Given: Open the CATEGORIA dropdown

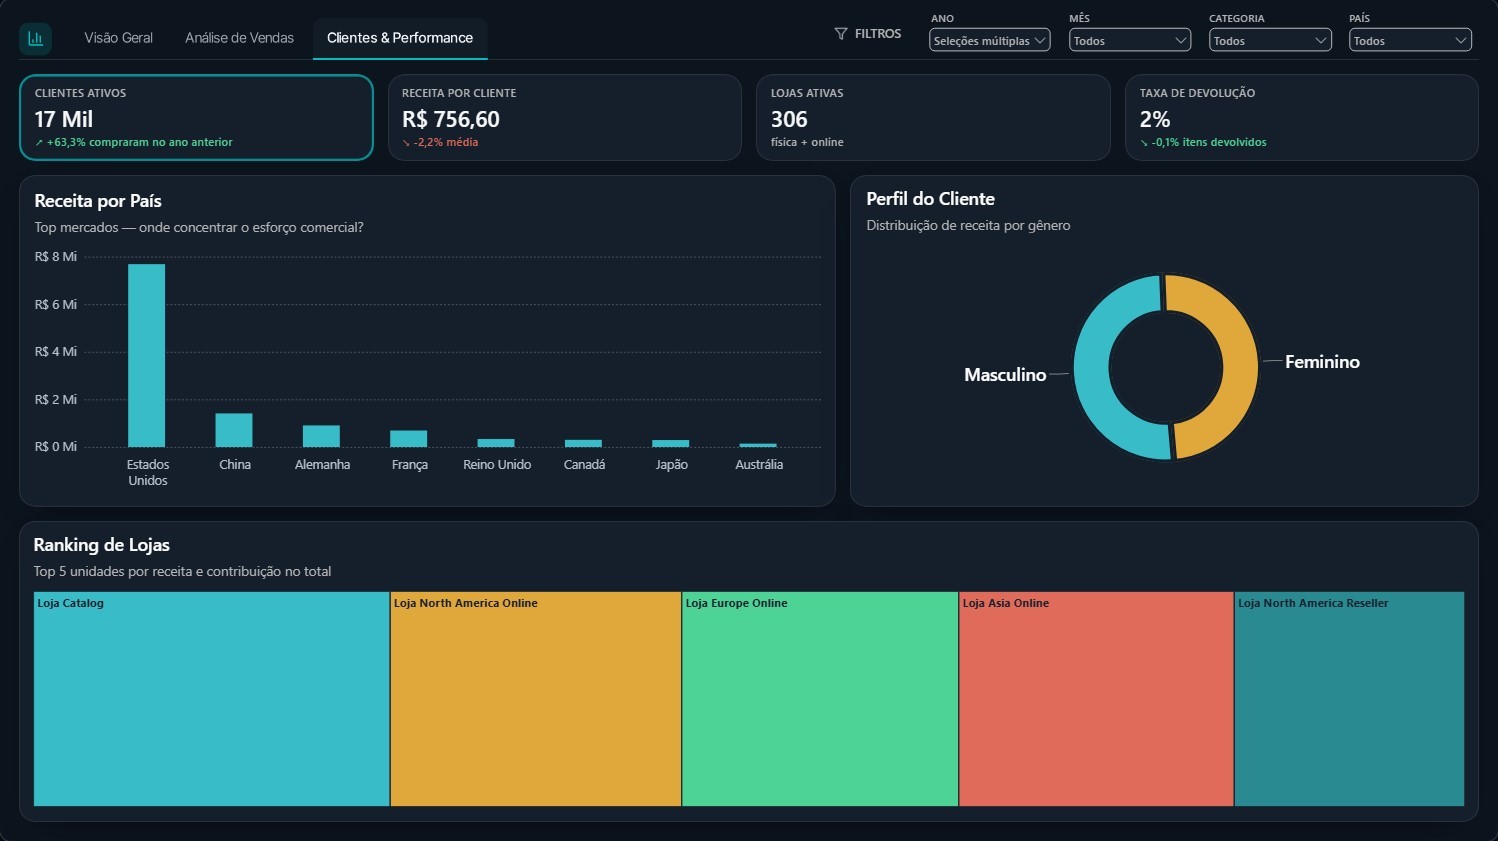Looking at the screenshot, I should (1270, 41).
